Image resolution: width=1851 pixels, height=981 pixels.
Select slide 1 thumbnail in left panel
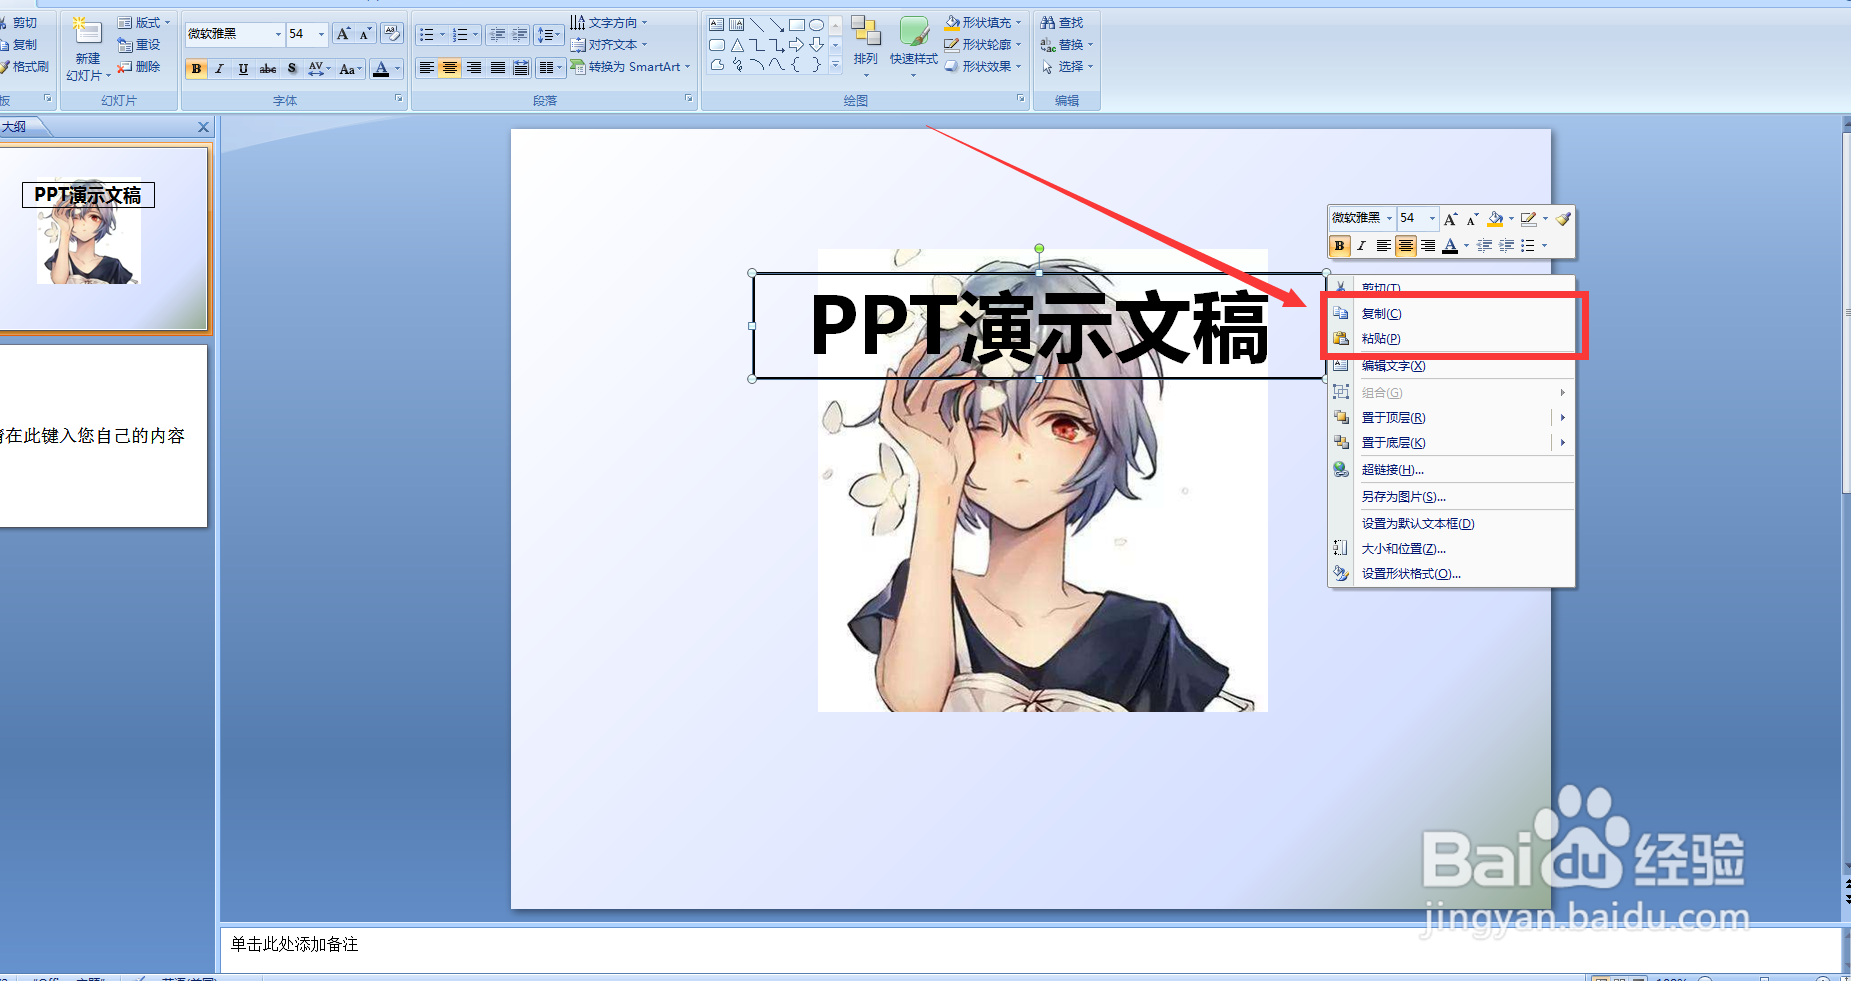[104, 238]
